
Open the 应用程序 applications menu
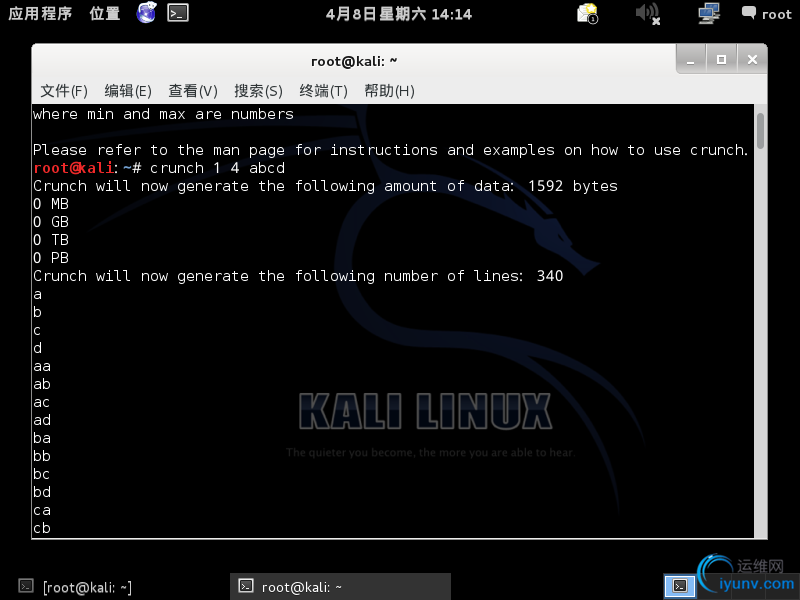tap(40, 13)
